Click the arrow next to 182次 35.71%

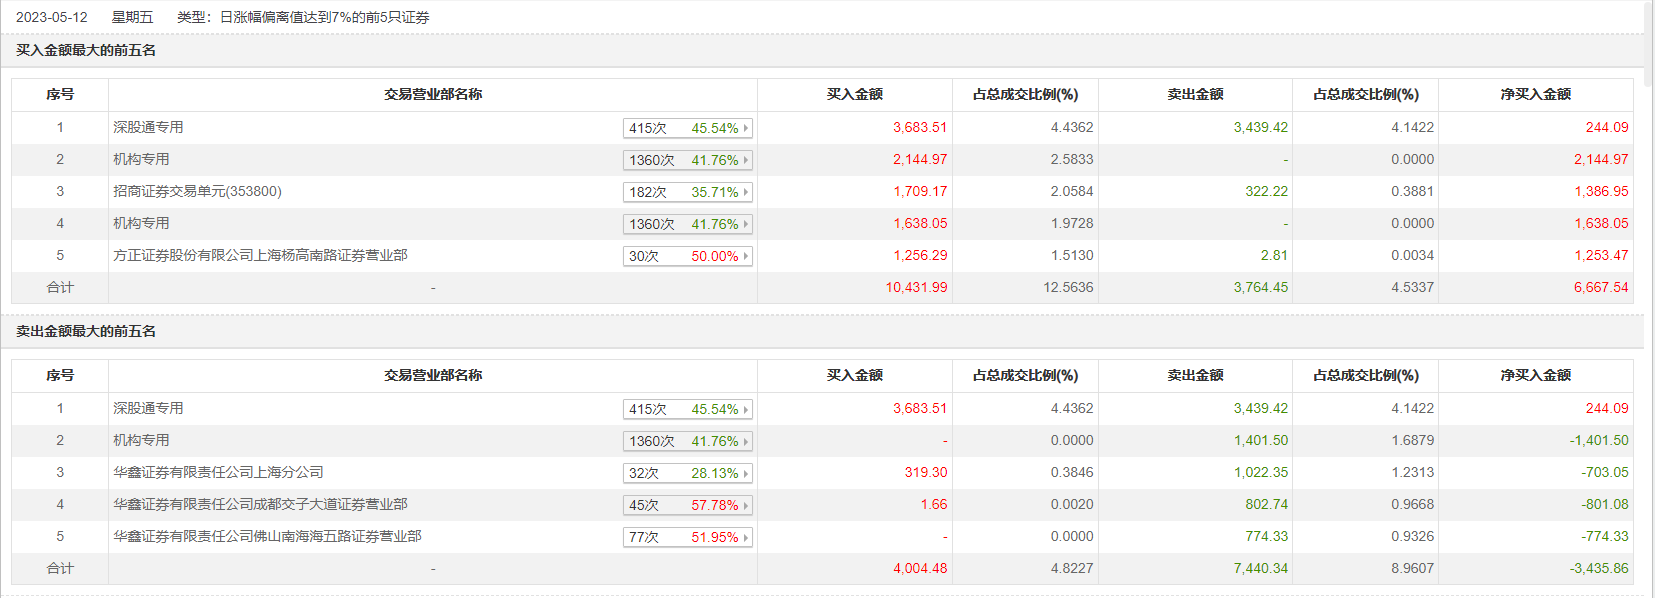(745, 192)
